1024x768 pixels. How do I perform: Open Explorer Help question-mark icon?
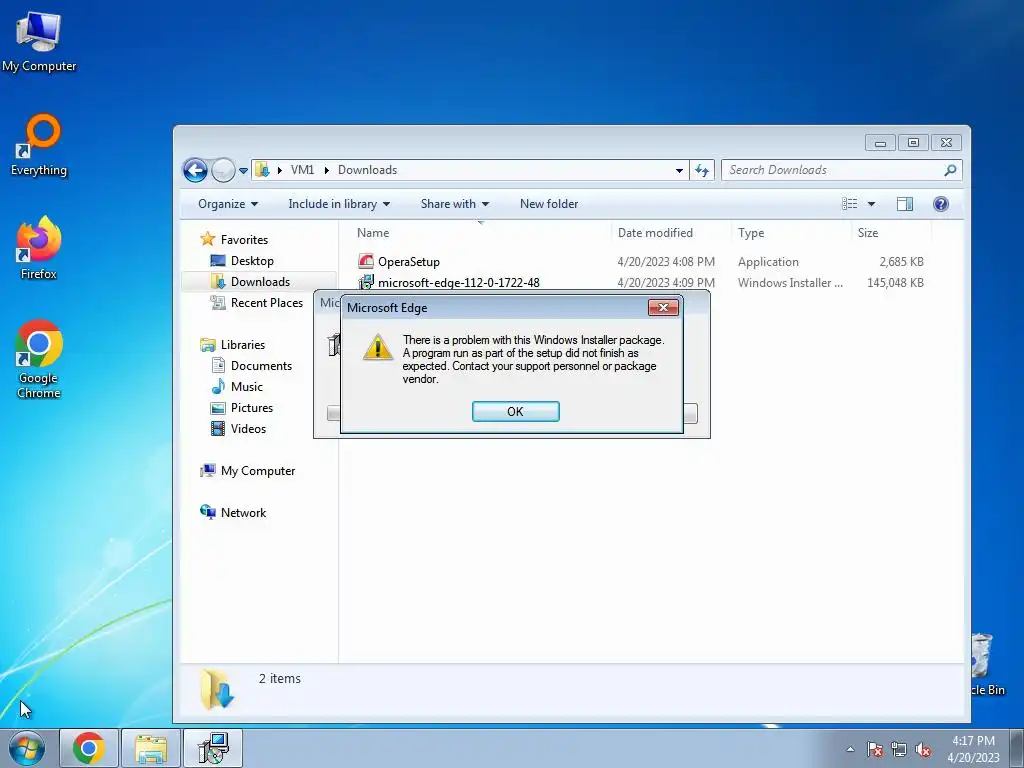(x=940, y=204)
